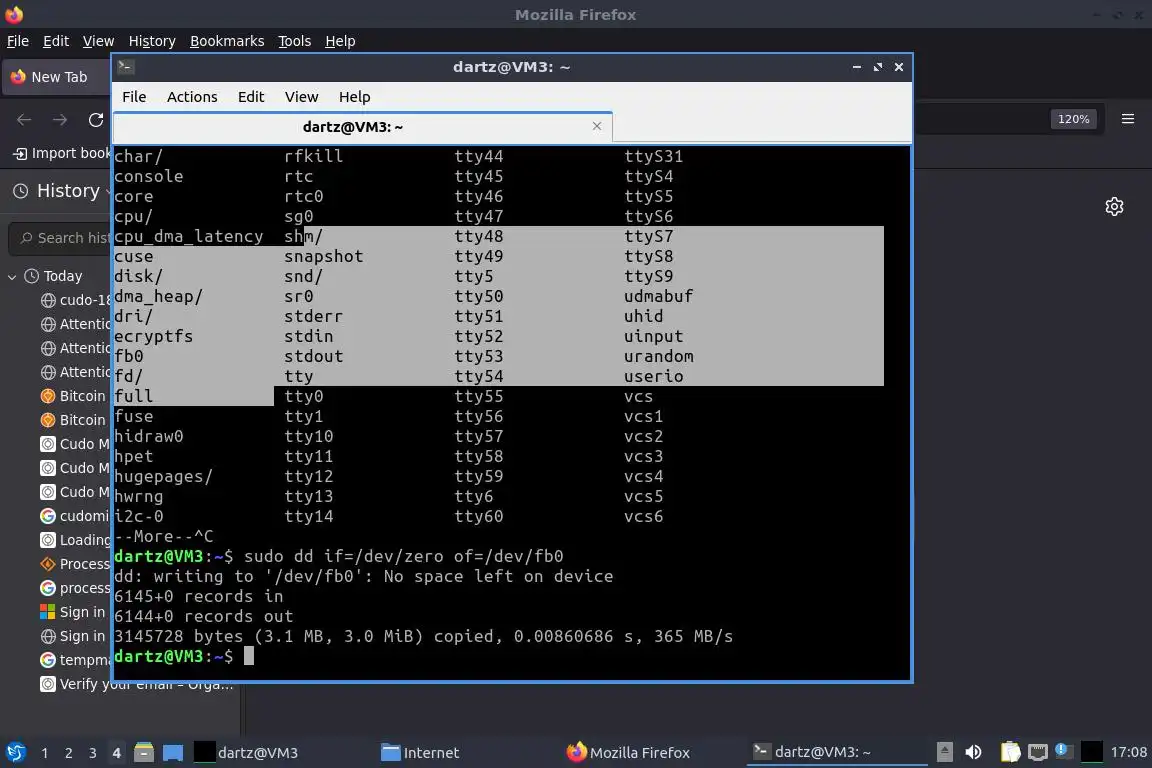Click the urandom entry in terminal listing
This screenshot has width=1152, height=768.
[x=658, y=356]
